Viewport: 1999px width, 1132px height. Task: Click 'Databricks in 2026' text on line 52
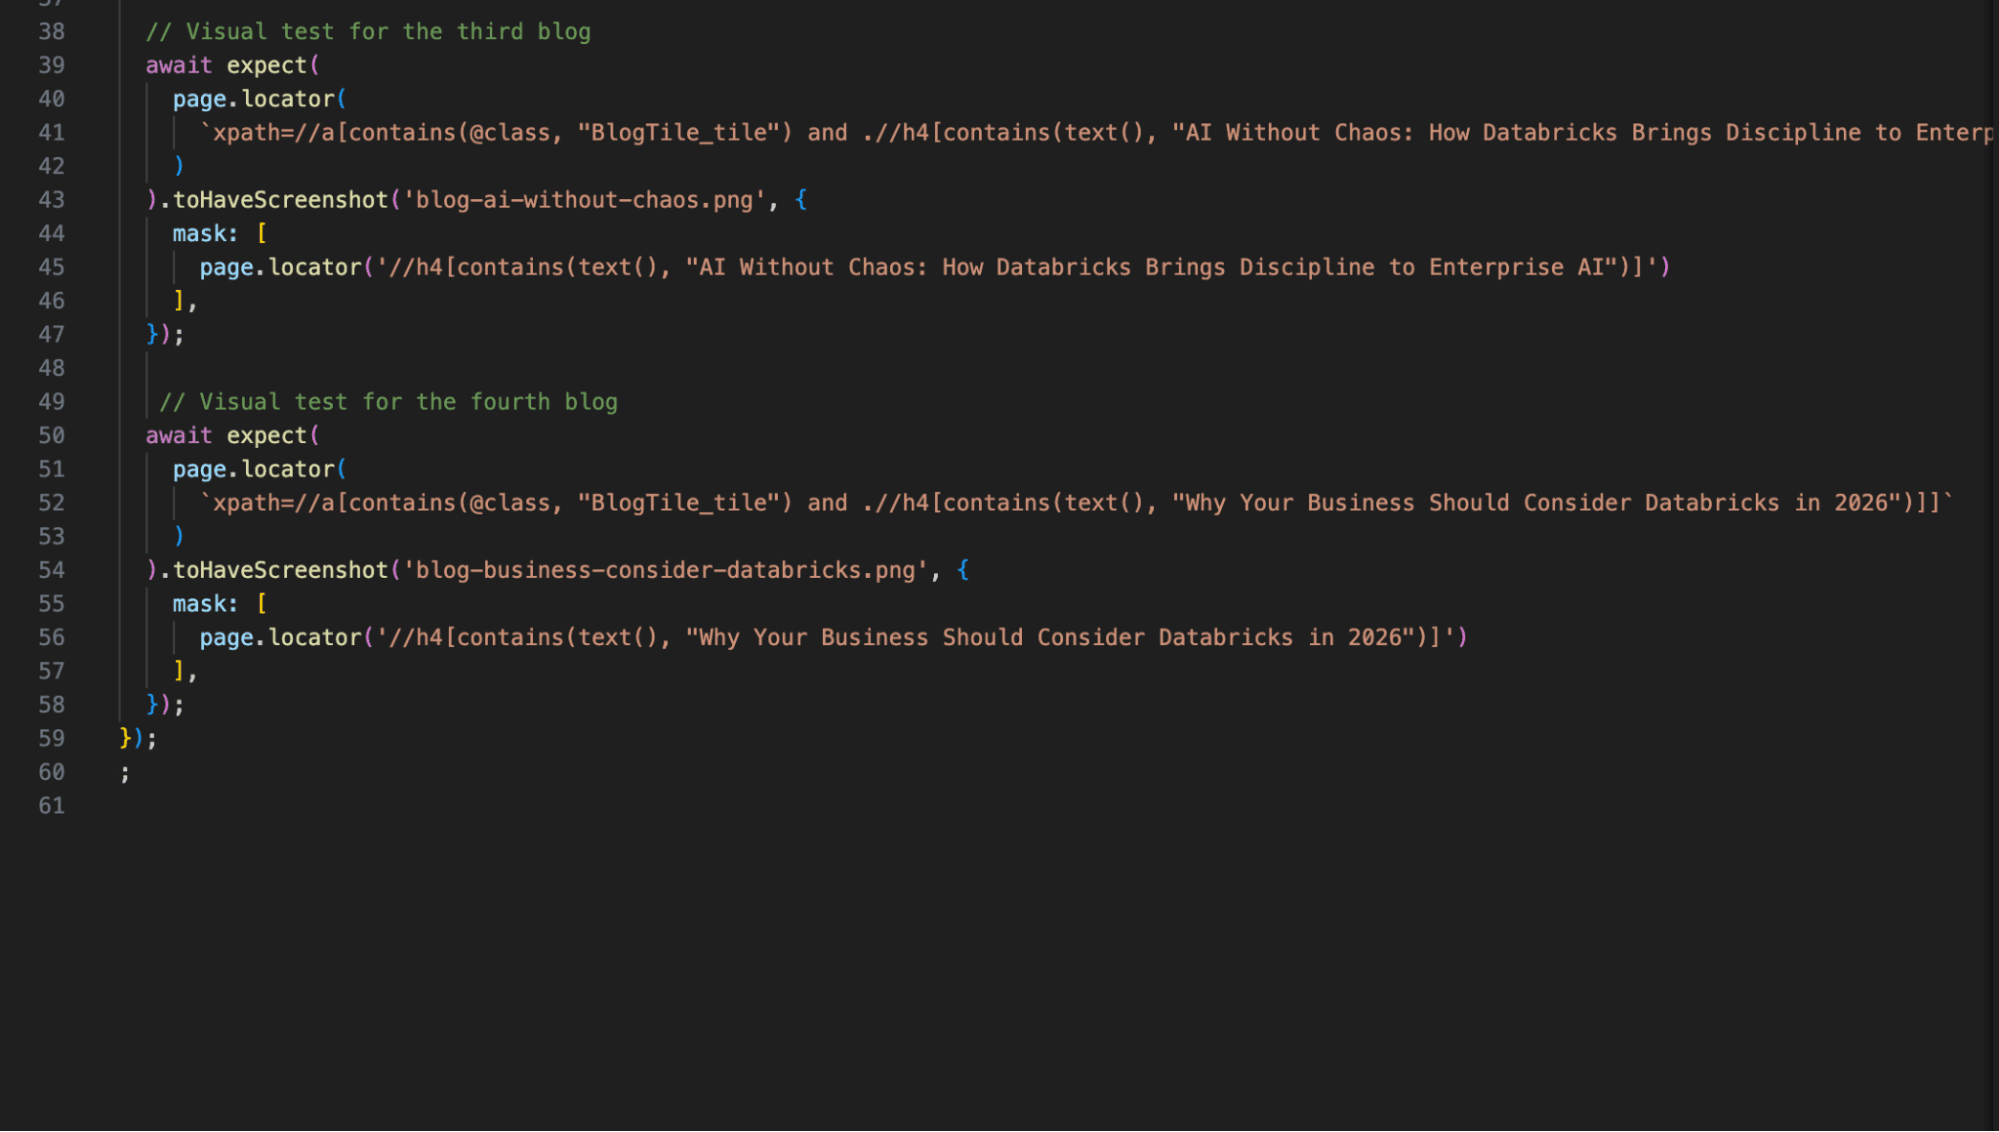tap(1765, 503)
